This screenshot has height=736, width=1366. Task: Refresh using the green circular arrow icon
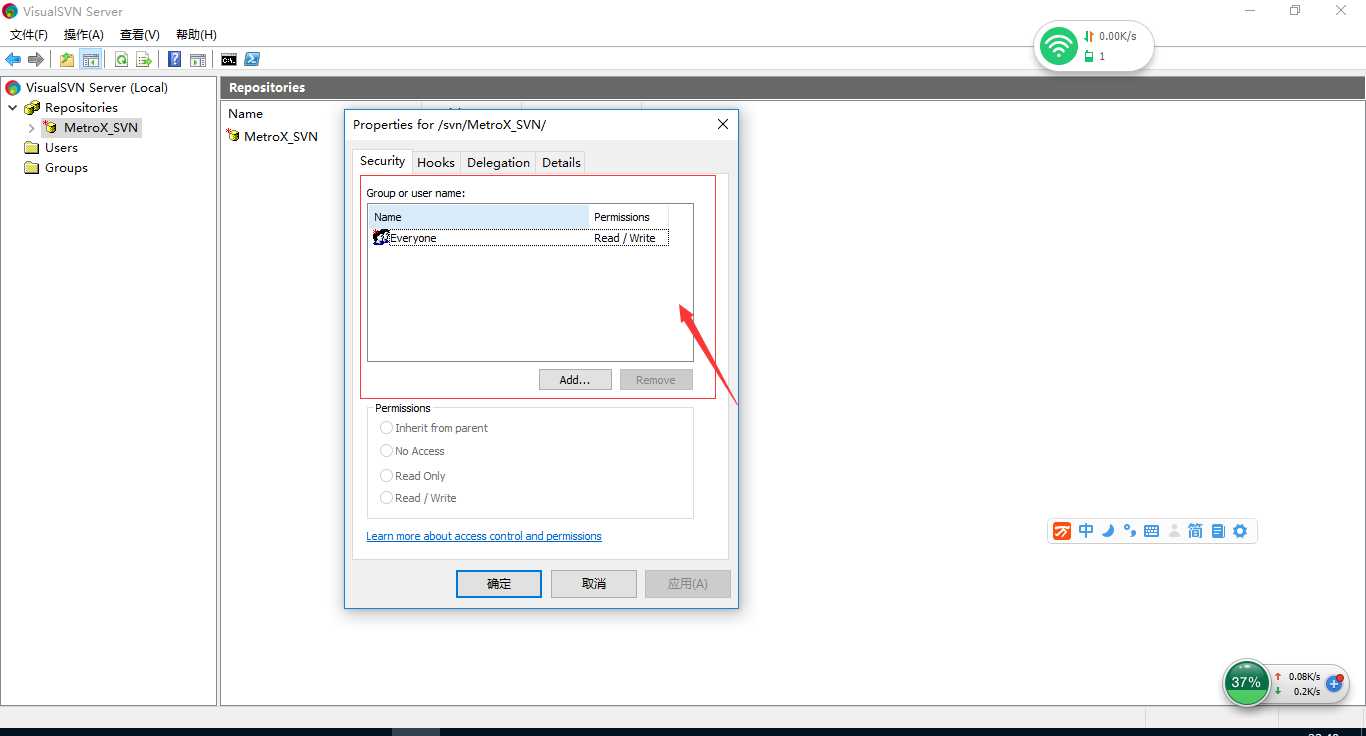[x=121, y=60]
